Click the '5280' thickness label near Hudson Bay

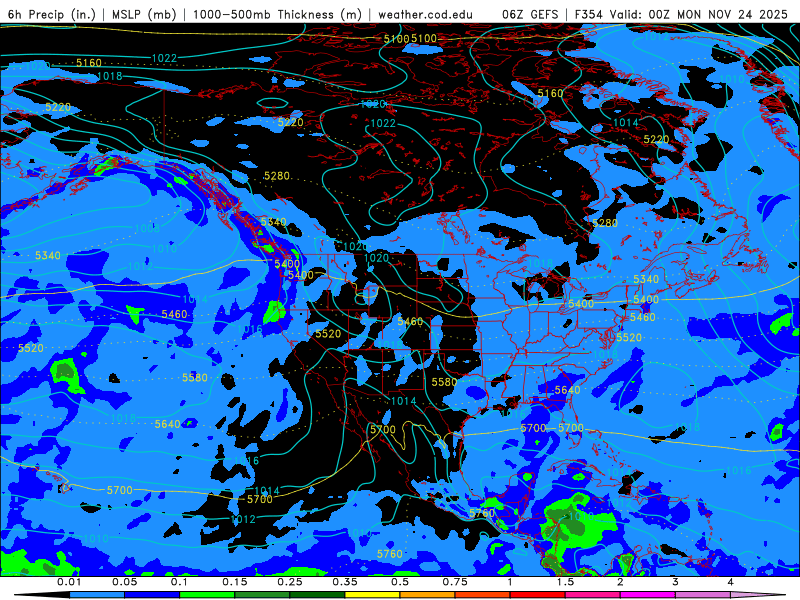(605, 223)
